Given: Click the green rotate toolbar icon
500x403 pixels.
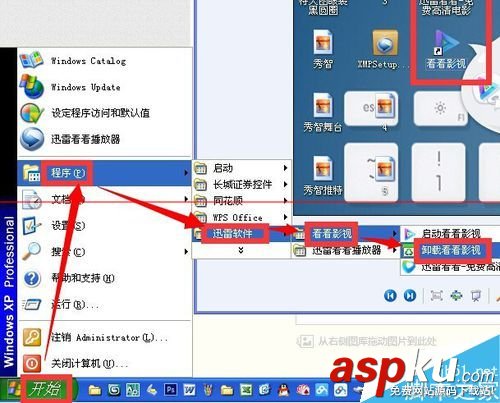Looking at the screenshot, I should [456, 295].
